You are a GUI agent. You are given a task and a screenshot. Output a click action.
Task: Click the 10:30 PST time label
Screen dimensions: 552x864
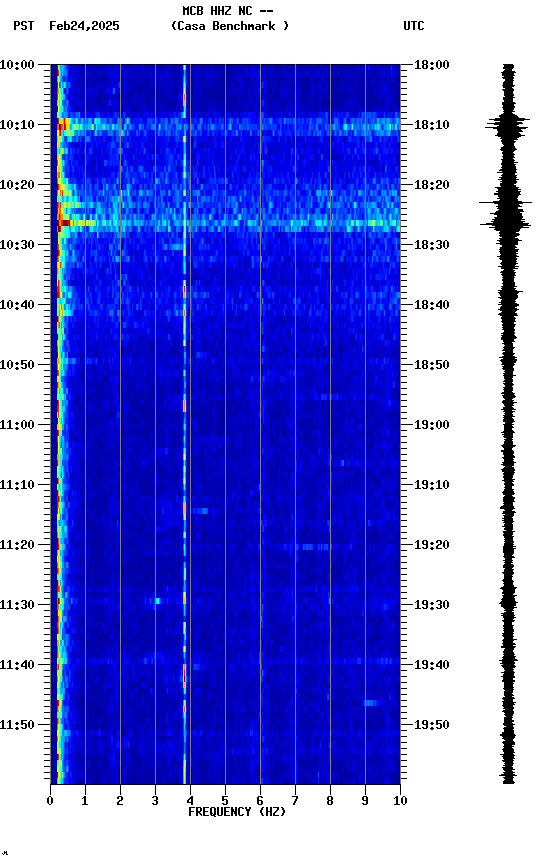17,245
